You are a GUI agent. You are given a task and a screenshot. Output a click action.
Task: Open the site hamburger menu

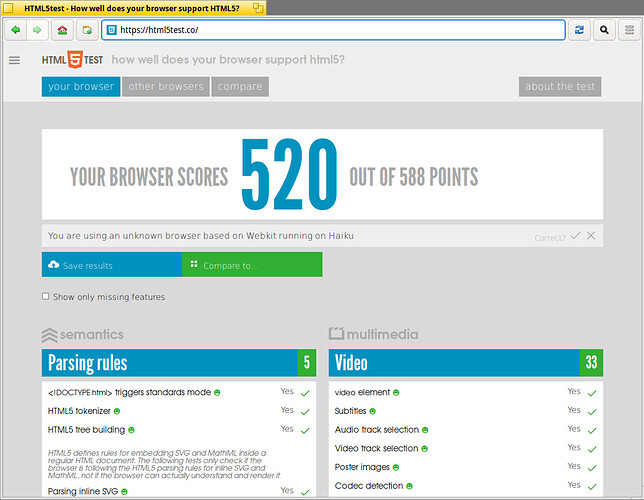[x=14, y=60]
